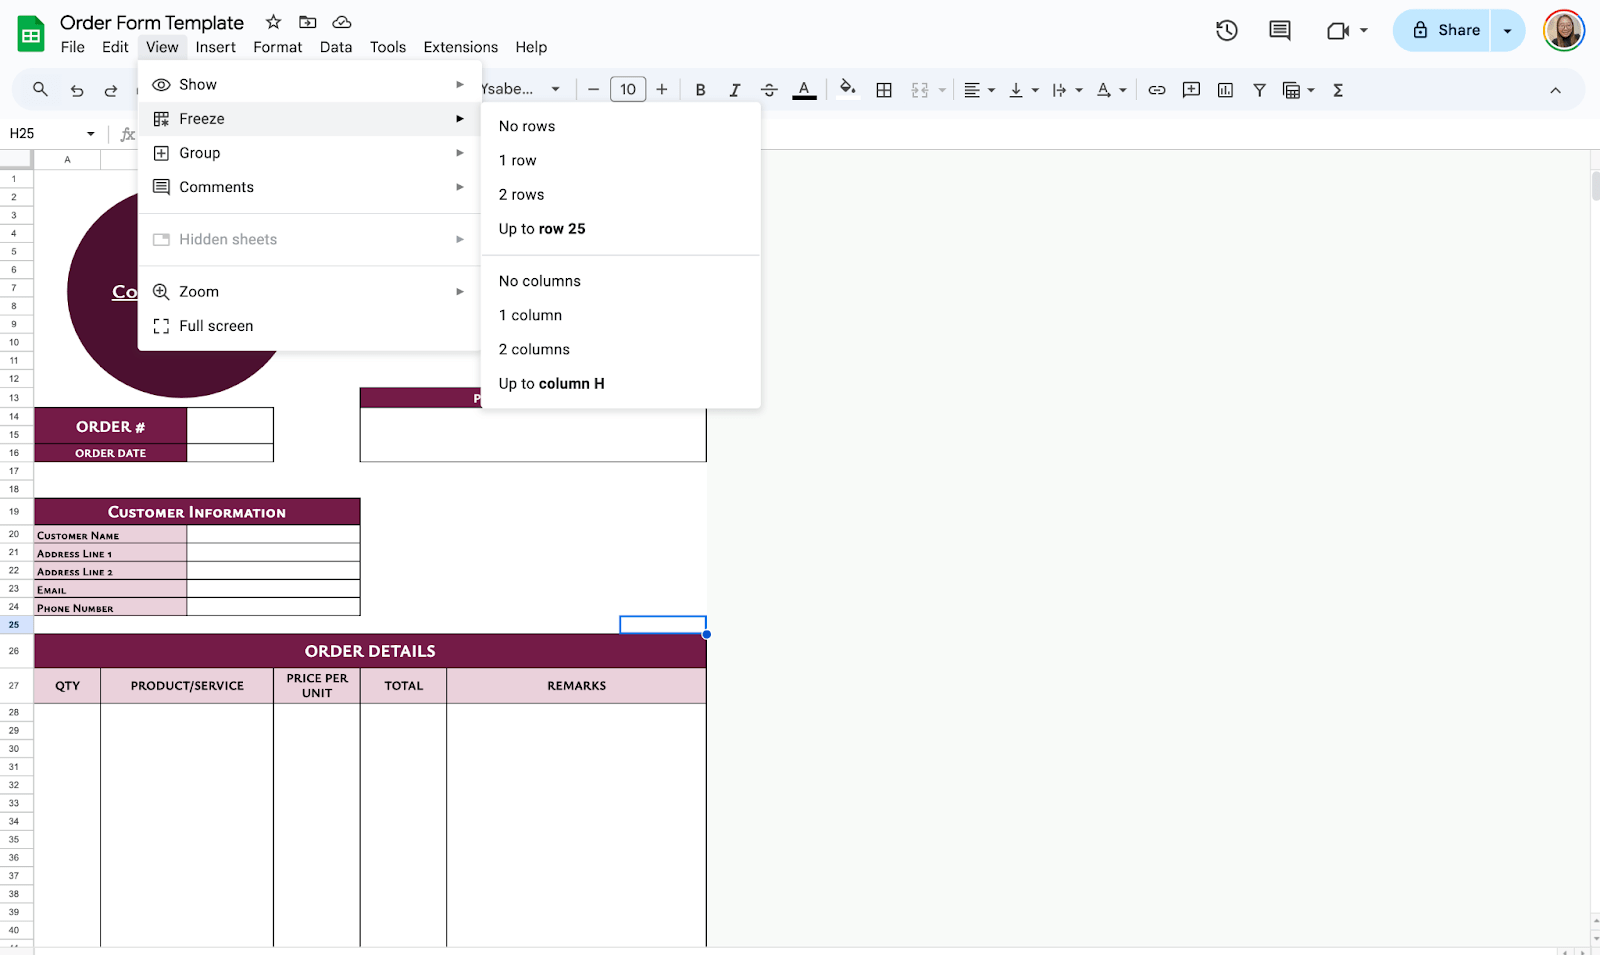Toggle italic text formatting
The image size is (1600, 955).
pyautogui.click(x=735, y=90)
